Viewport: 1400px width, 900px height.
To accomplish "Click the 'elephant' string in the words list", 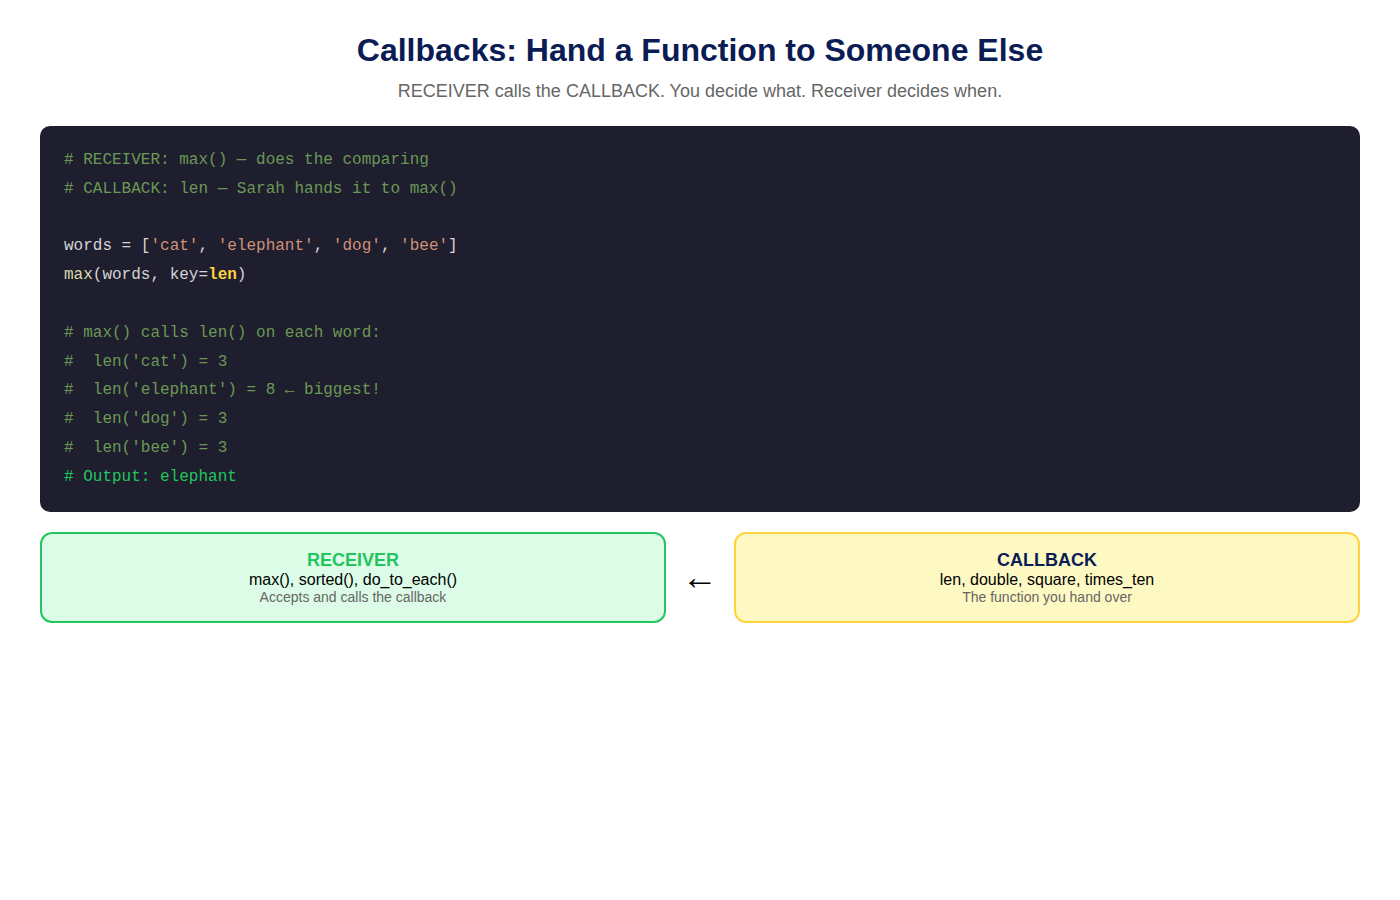I will (x=266, y=245).
